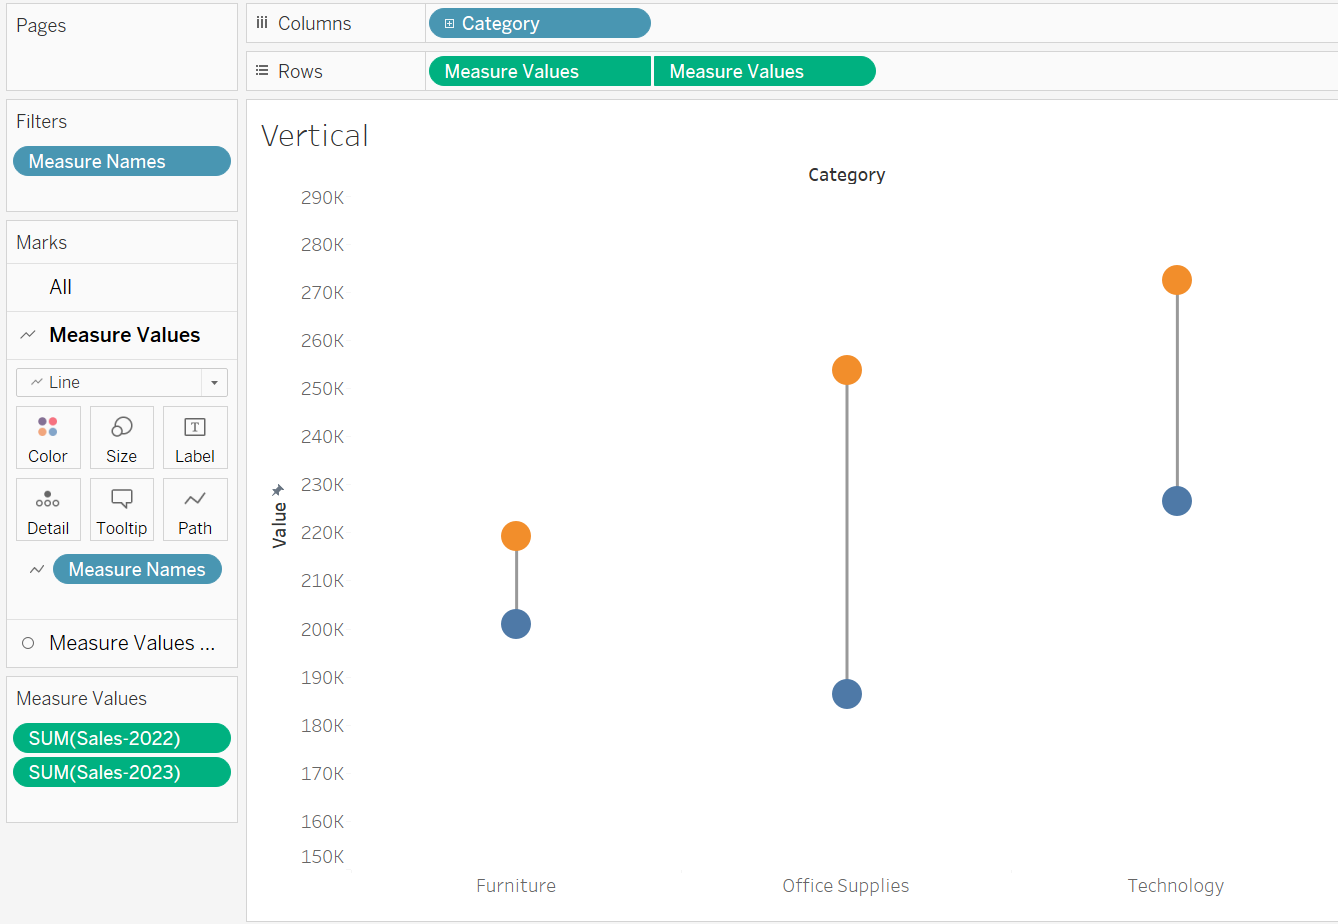The image size is (1338, 924).
Task: Click the Measure Names pill in the Marks card
Action: tap(137, 569)
